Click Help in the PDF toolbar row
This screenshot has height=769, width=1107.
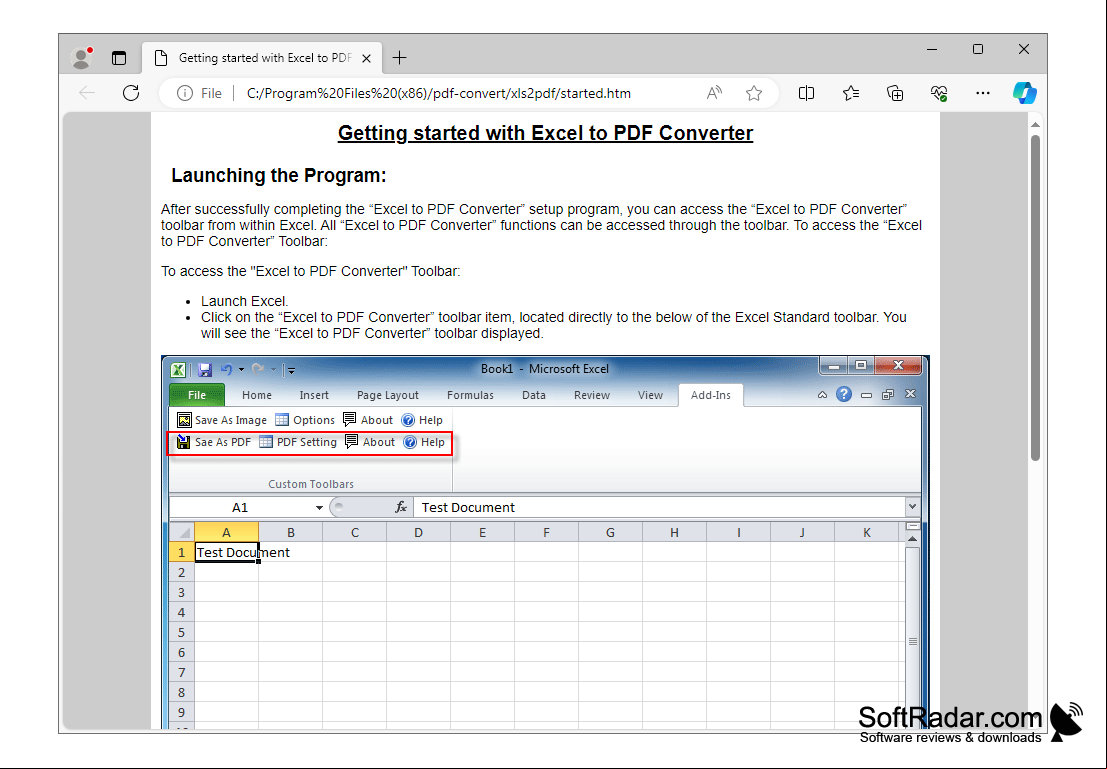point(424,442)
